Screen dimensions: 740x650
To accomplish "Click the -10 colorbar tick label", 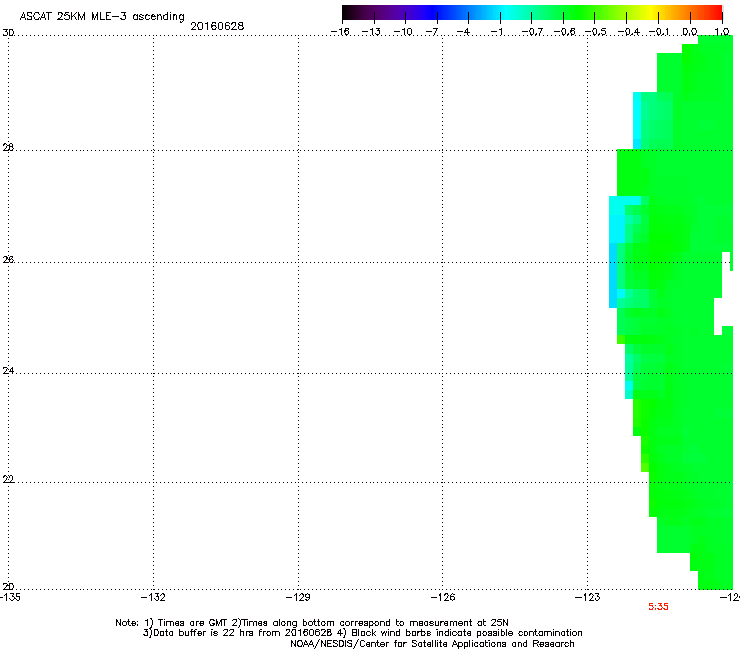I will point(403,32).
